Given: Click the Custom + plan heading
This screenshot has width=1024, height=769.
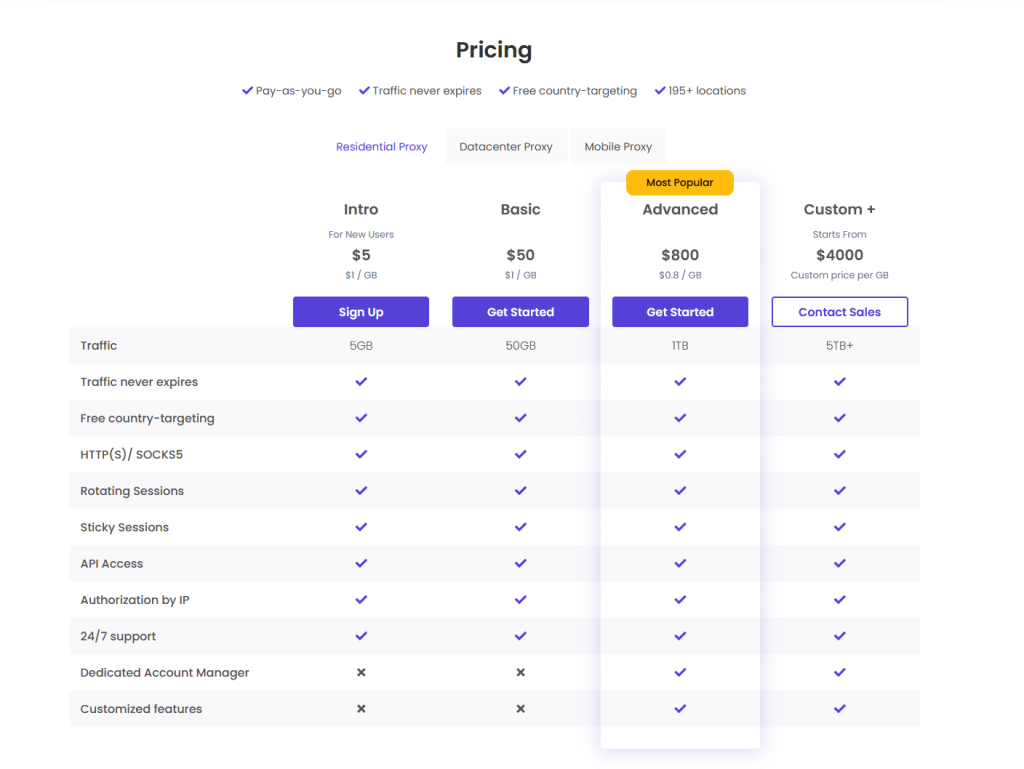Looking at the screenshot, I should click(x=839, y=210).
